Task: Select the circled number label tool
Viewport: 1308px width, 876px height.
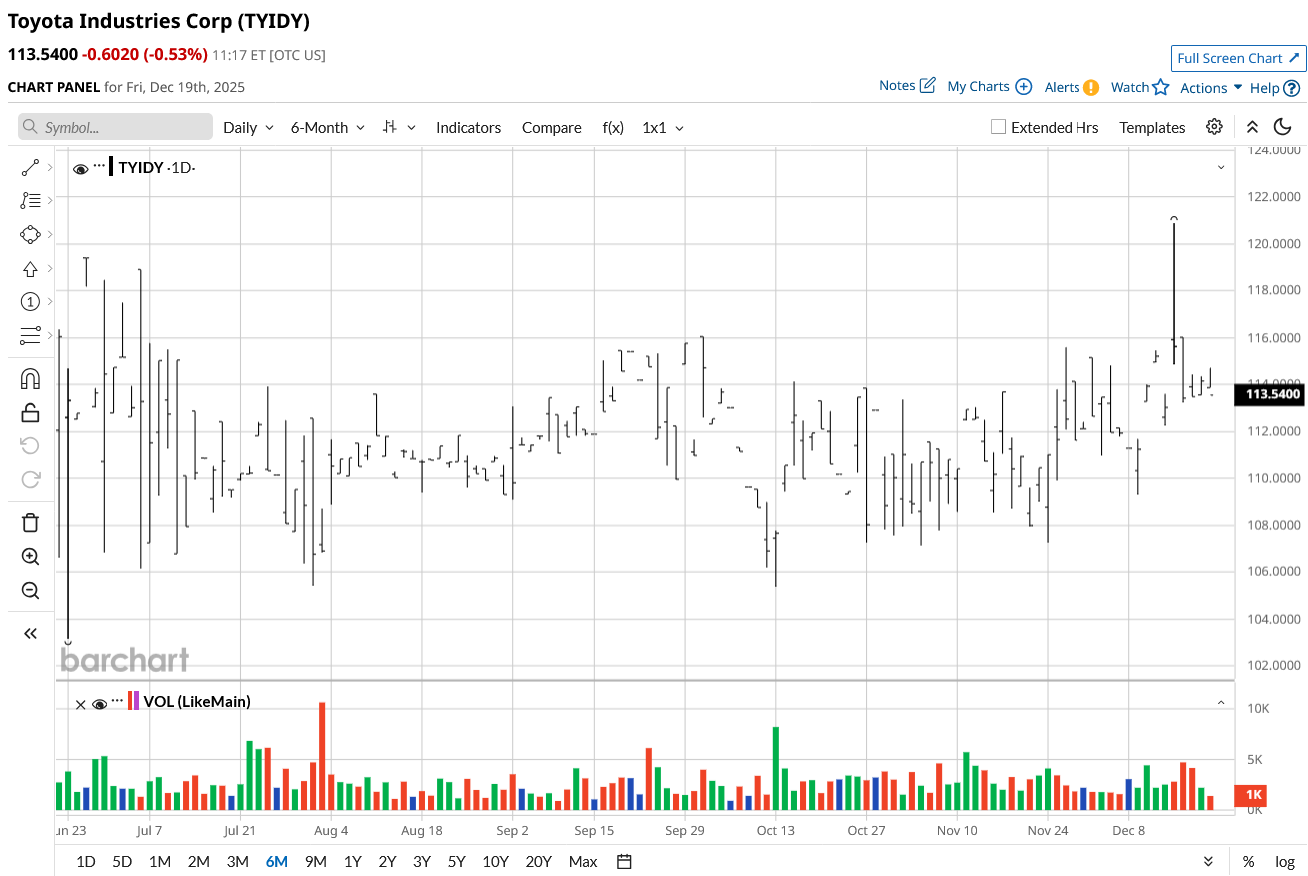Action: (30, 302)
